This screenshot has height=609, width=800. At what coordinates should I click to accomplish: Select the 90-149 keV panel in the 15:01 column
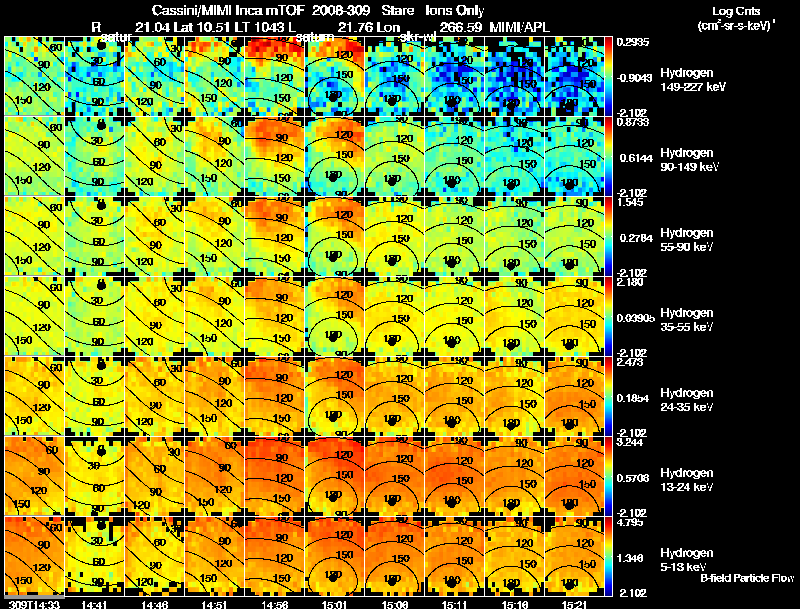tap(335, 156)
